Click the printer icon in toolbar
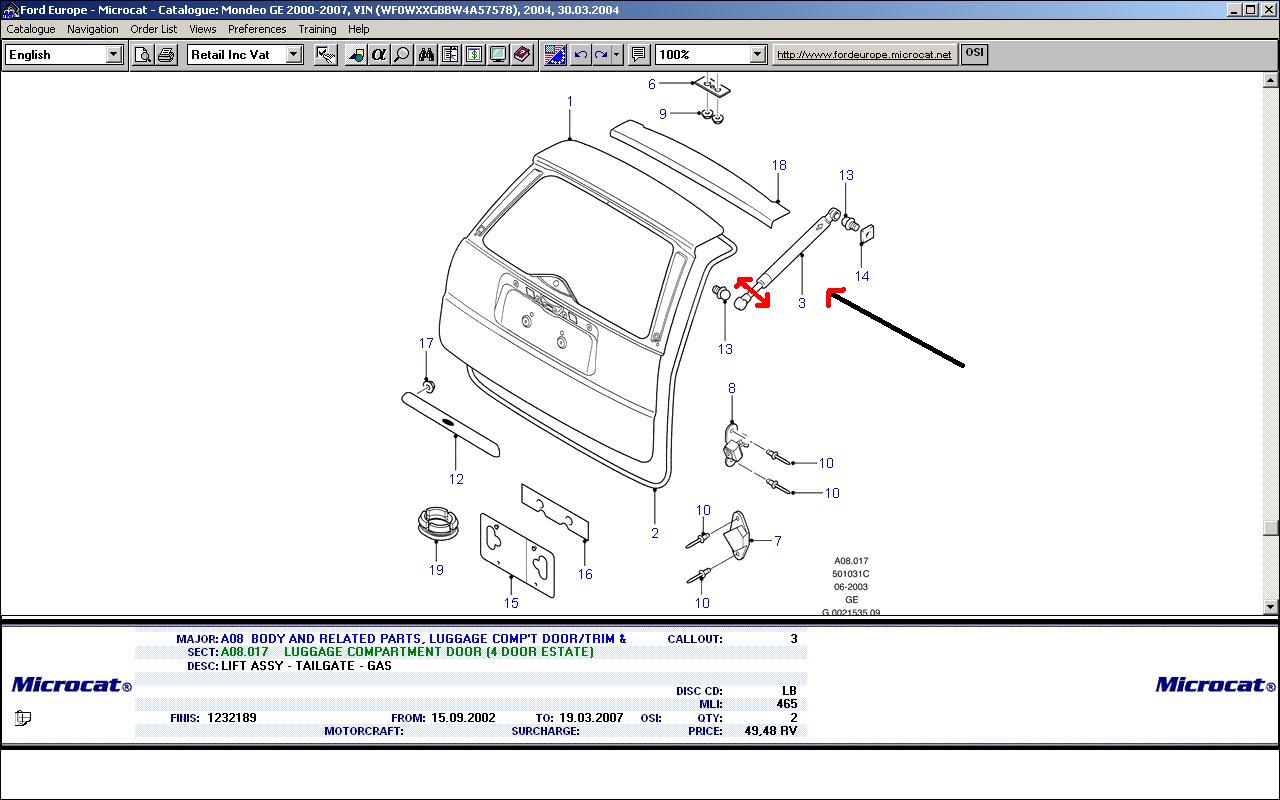This screenshot has height=800, width=1280. click(x=166, y=55)
